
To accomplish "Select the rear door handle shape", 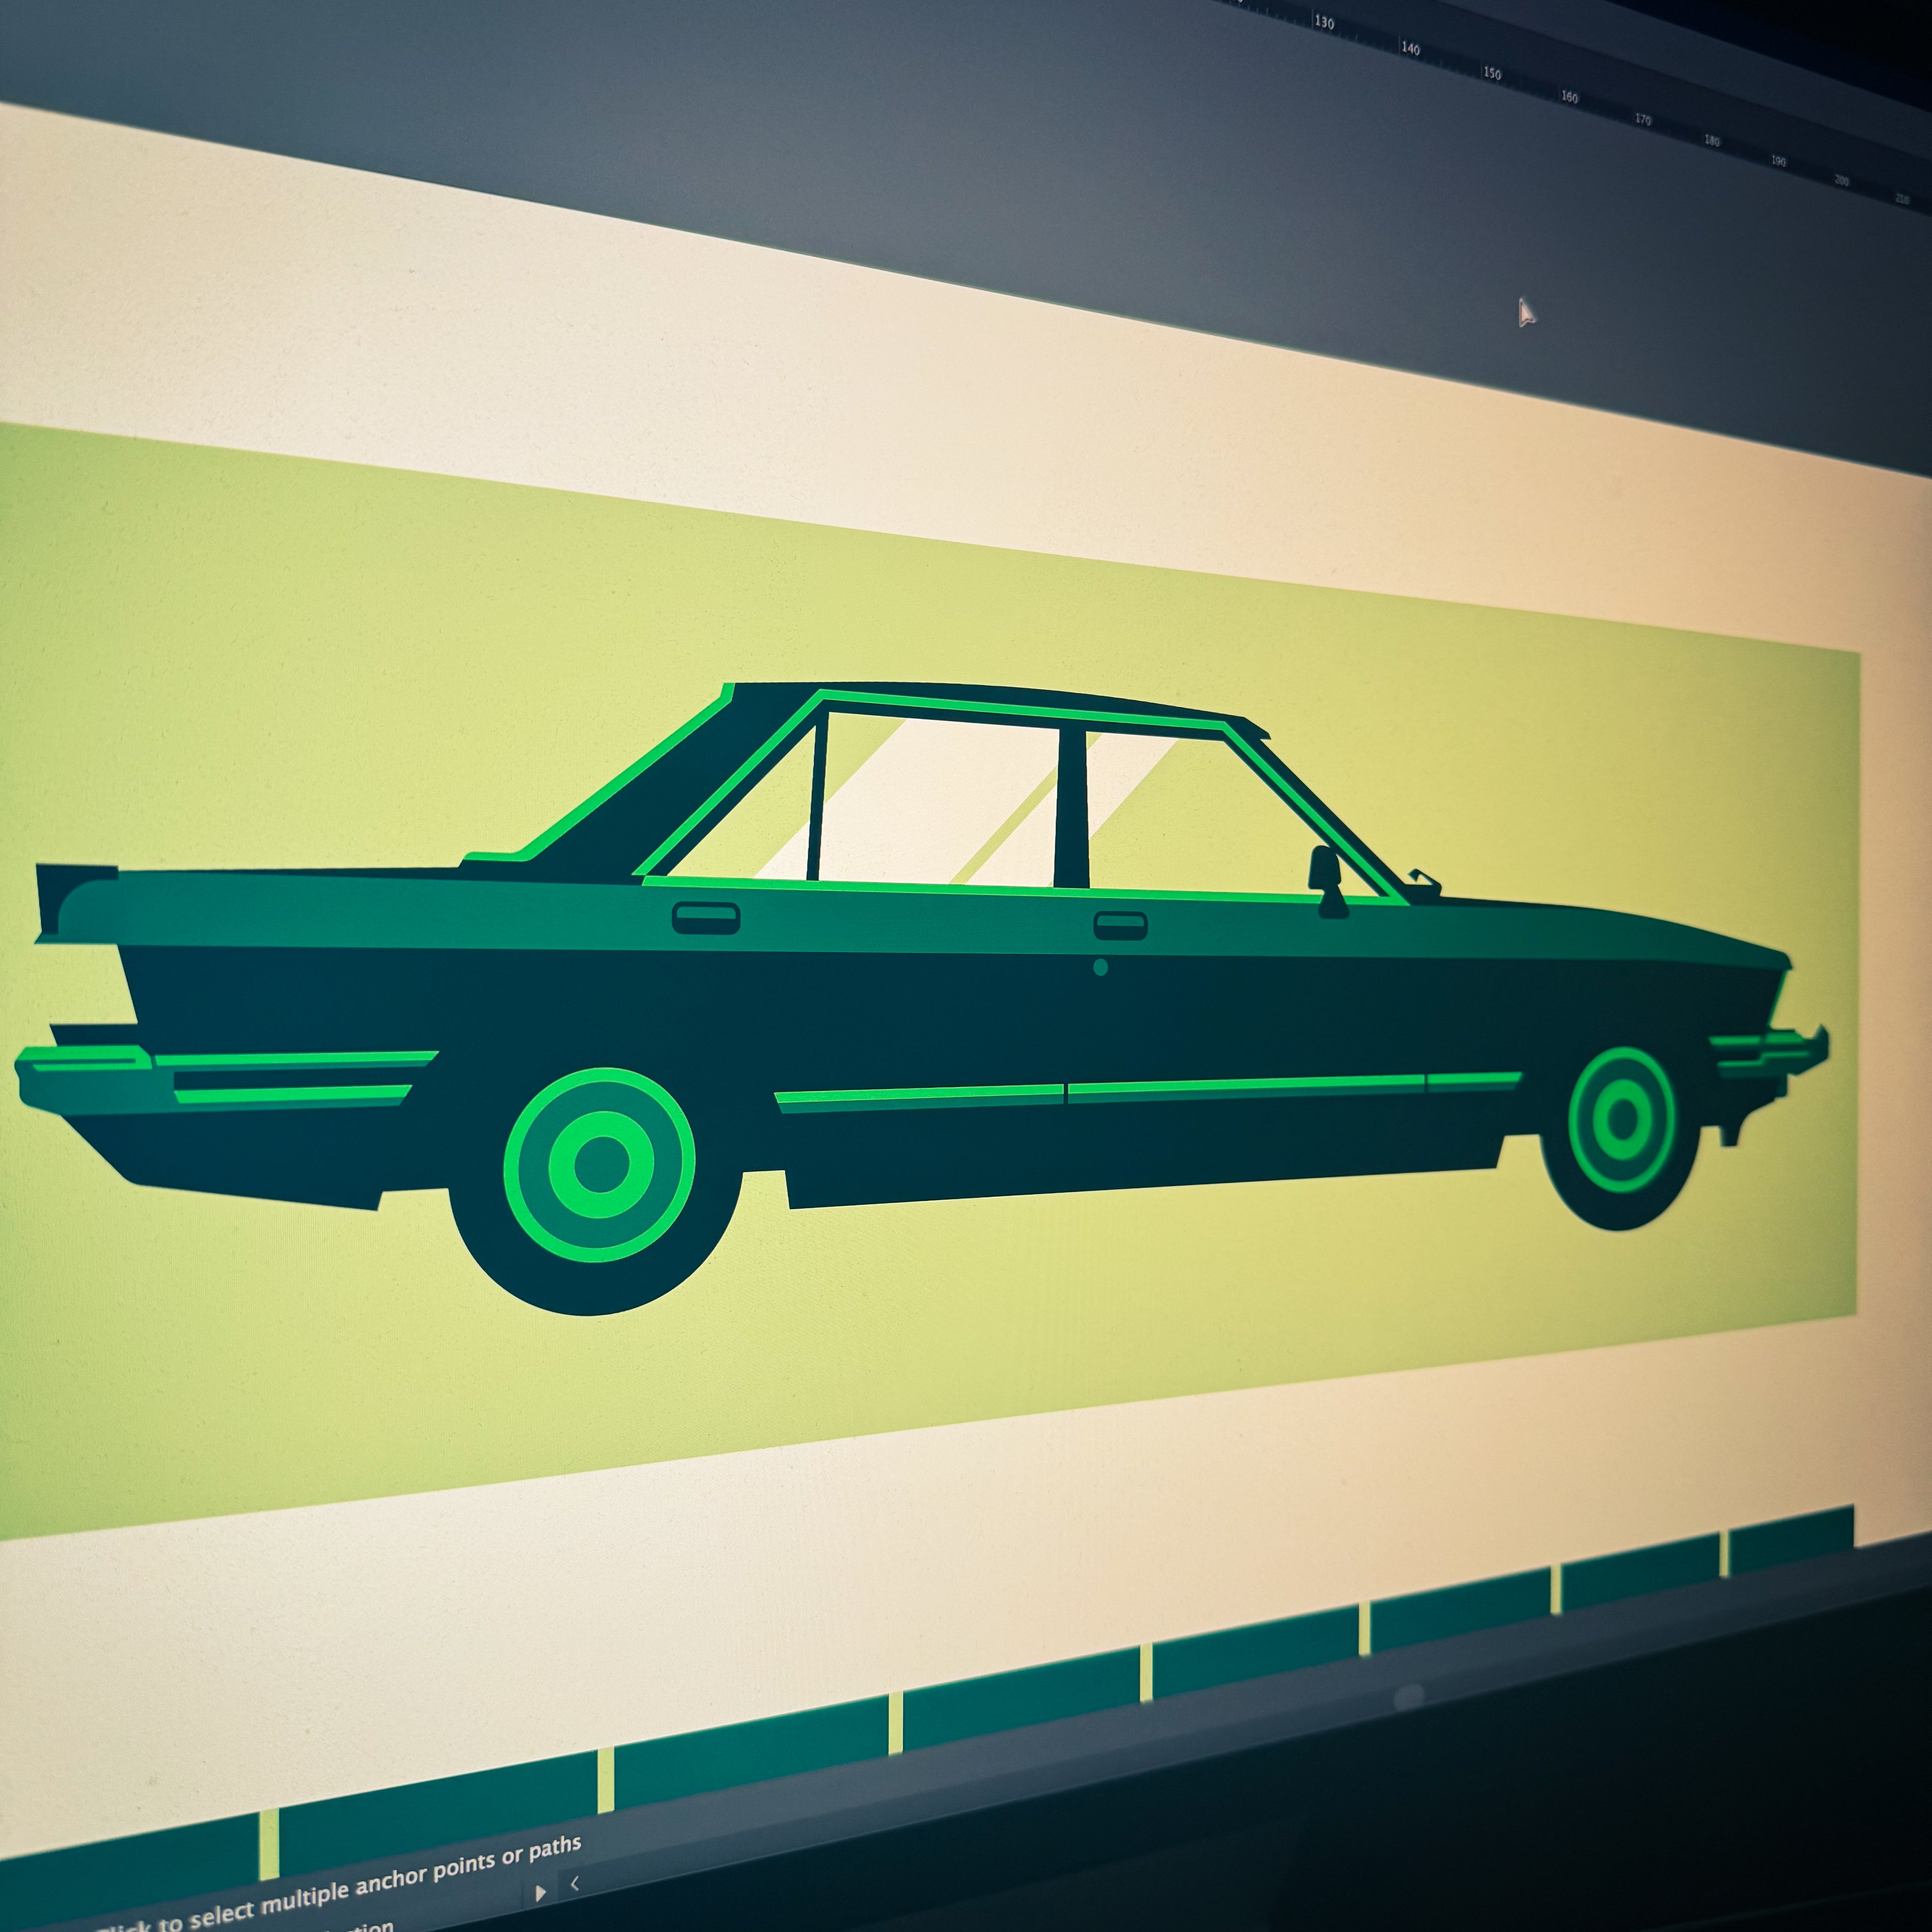I will tap(706, 918).
